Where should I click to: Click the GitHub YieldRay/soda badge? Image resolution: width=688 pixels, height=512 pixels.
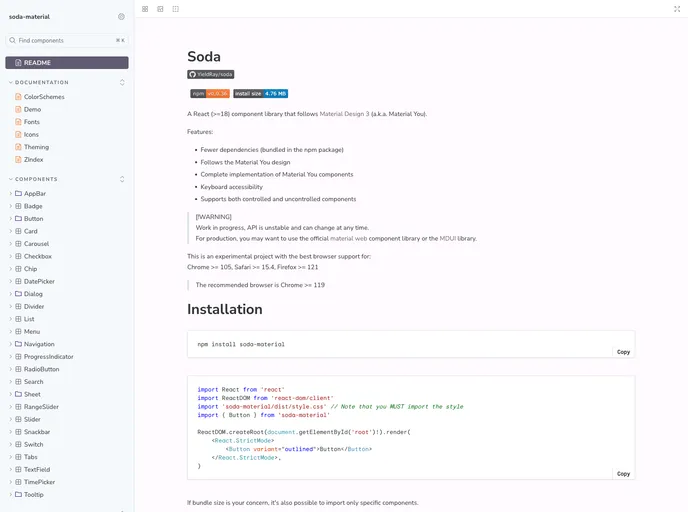(x=211, y=74)
